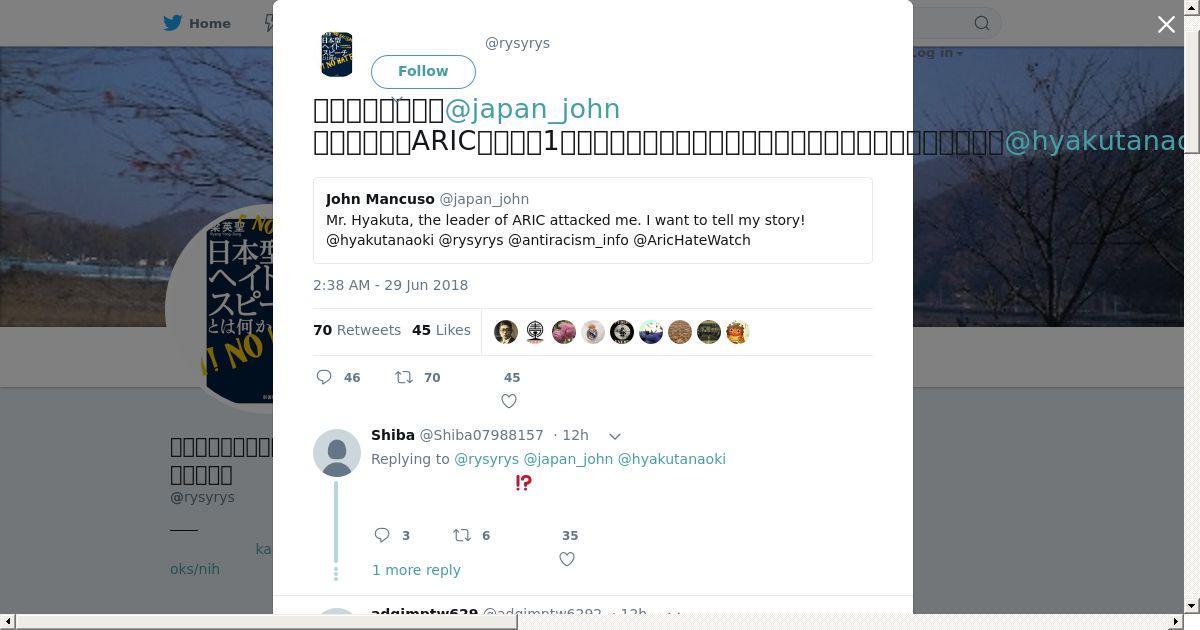Image resolution: width=1200 pixels, height=630 pixels.
Task: Open the @rysyrys profile avatar in the tweet header
Action: point(337,54)
